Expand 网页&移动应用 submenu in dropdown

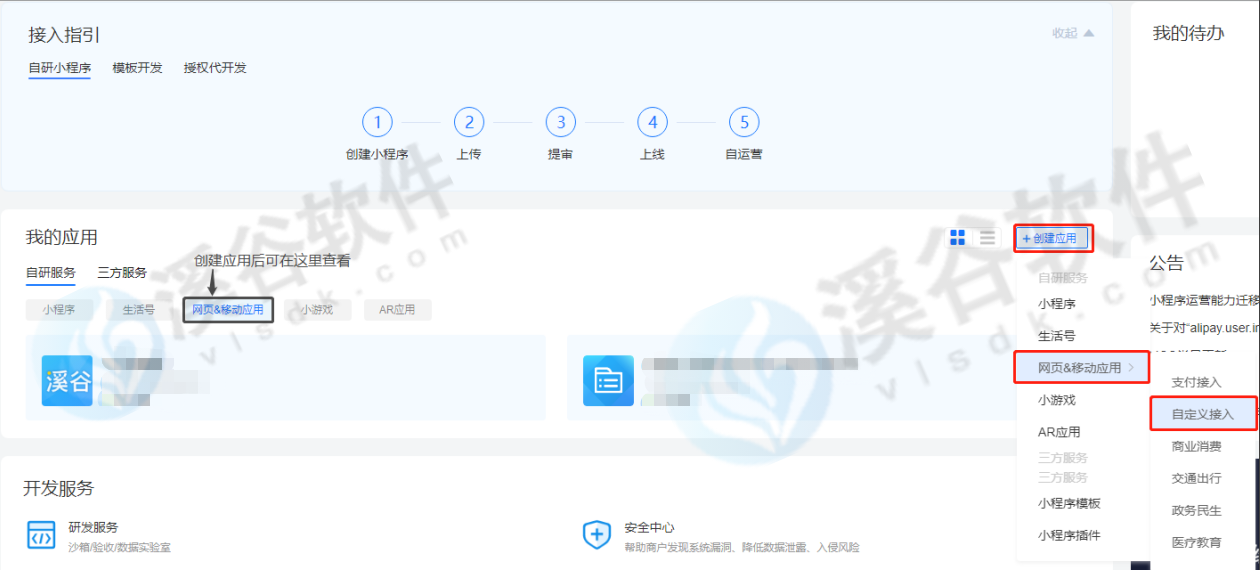1084,368
